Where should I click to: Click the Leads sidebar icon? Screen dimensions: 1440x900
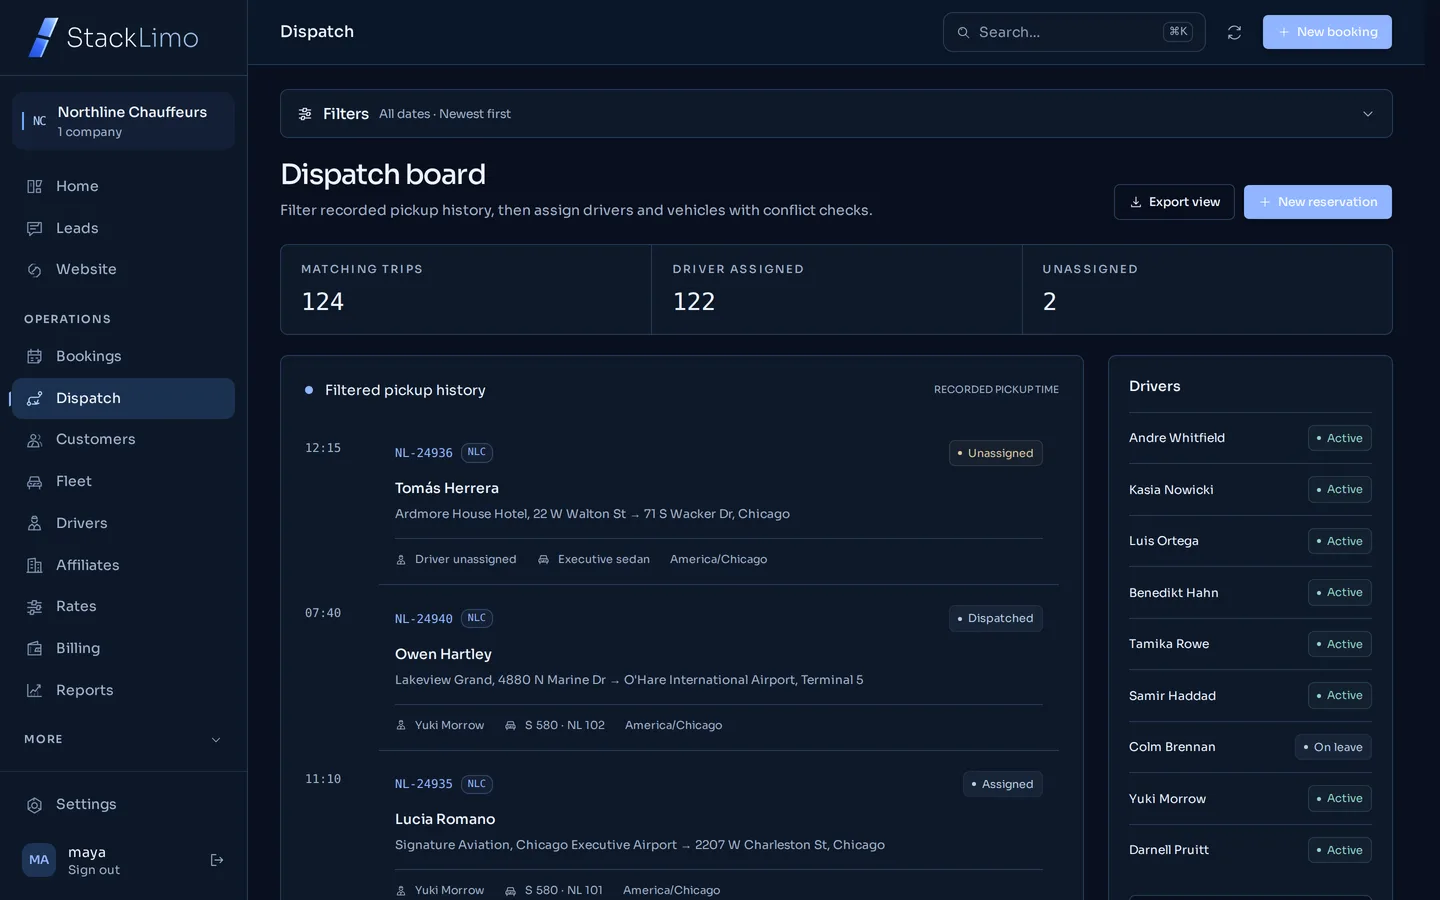pos(35,228)
